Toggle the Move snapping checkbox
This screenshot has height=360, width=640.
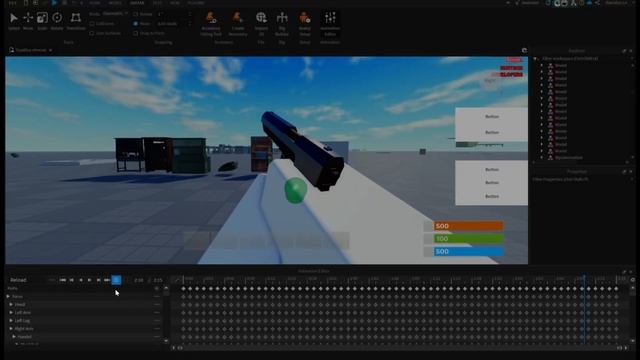(136, 24)
